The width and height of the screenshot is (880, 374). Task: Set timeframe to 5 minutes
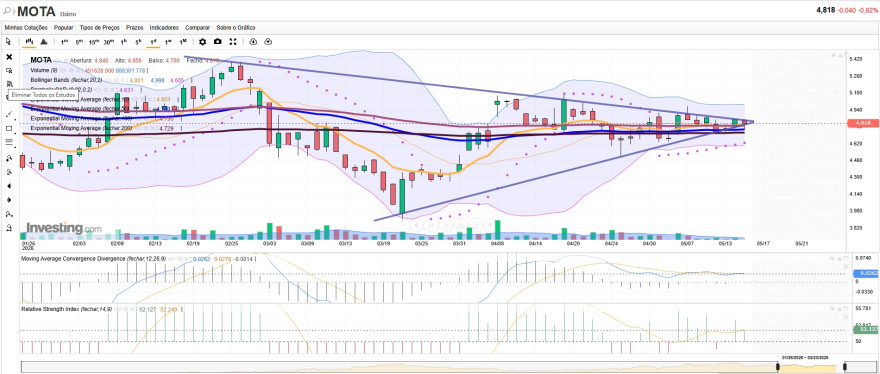click(x=79, y=42)
